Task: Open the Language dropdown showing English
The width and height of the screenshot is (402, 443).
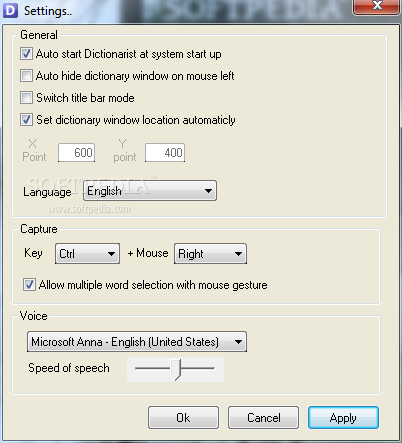Action: pyautogui.click(x=150, y=191)
